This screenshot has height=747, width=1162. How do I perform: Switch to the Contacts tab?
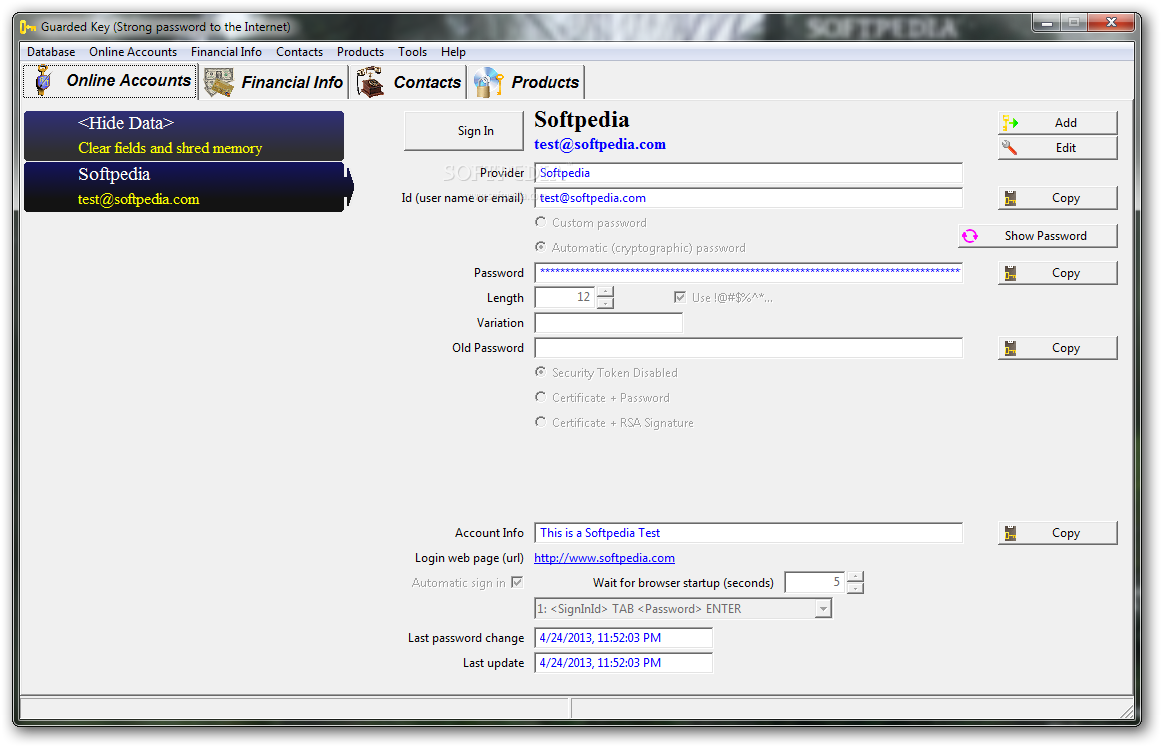pyautogui.click(x=408, y=82)
